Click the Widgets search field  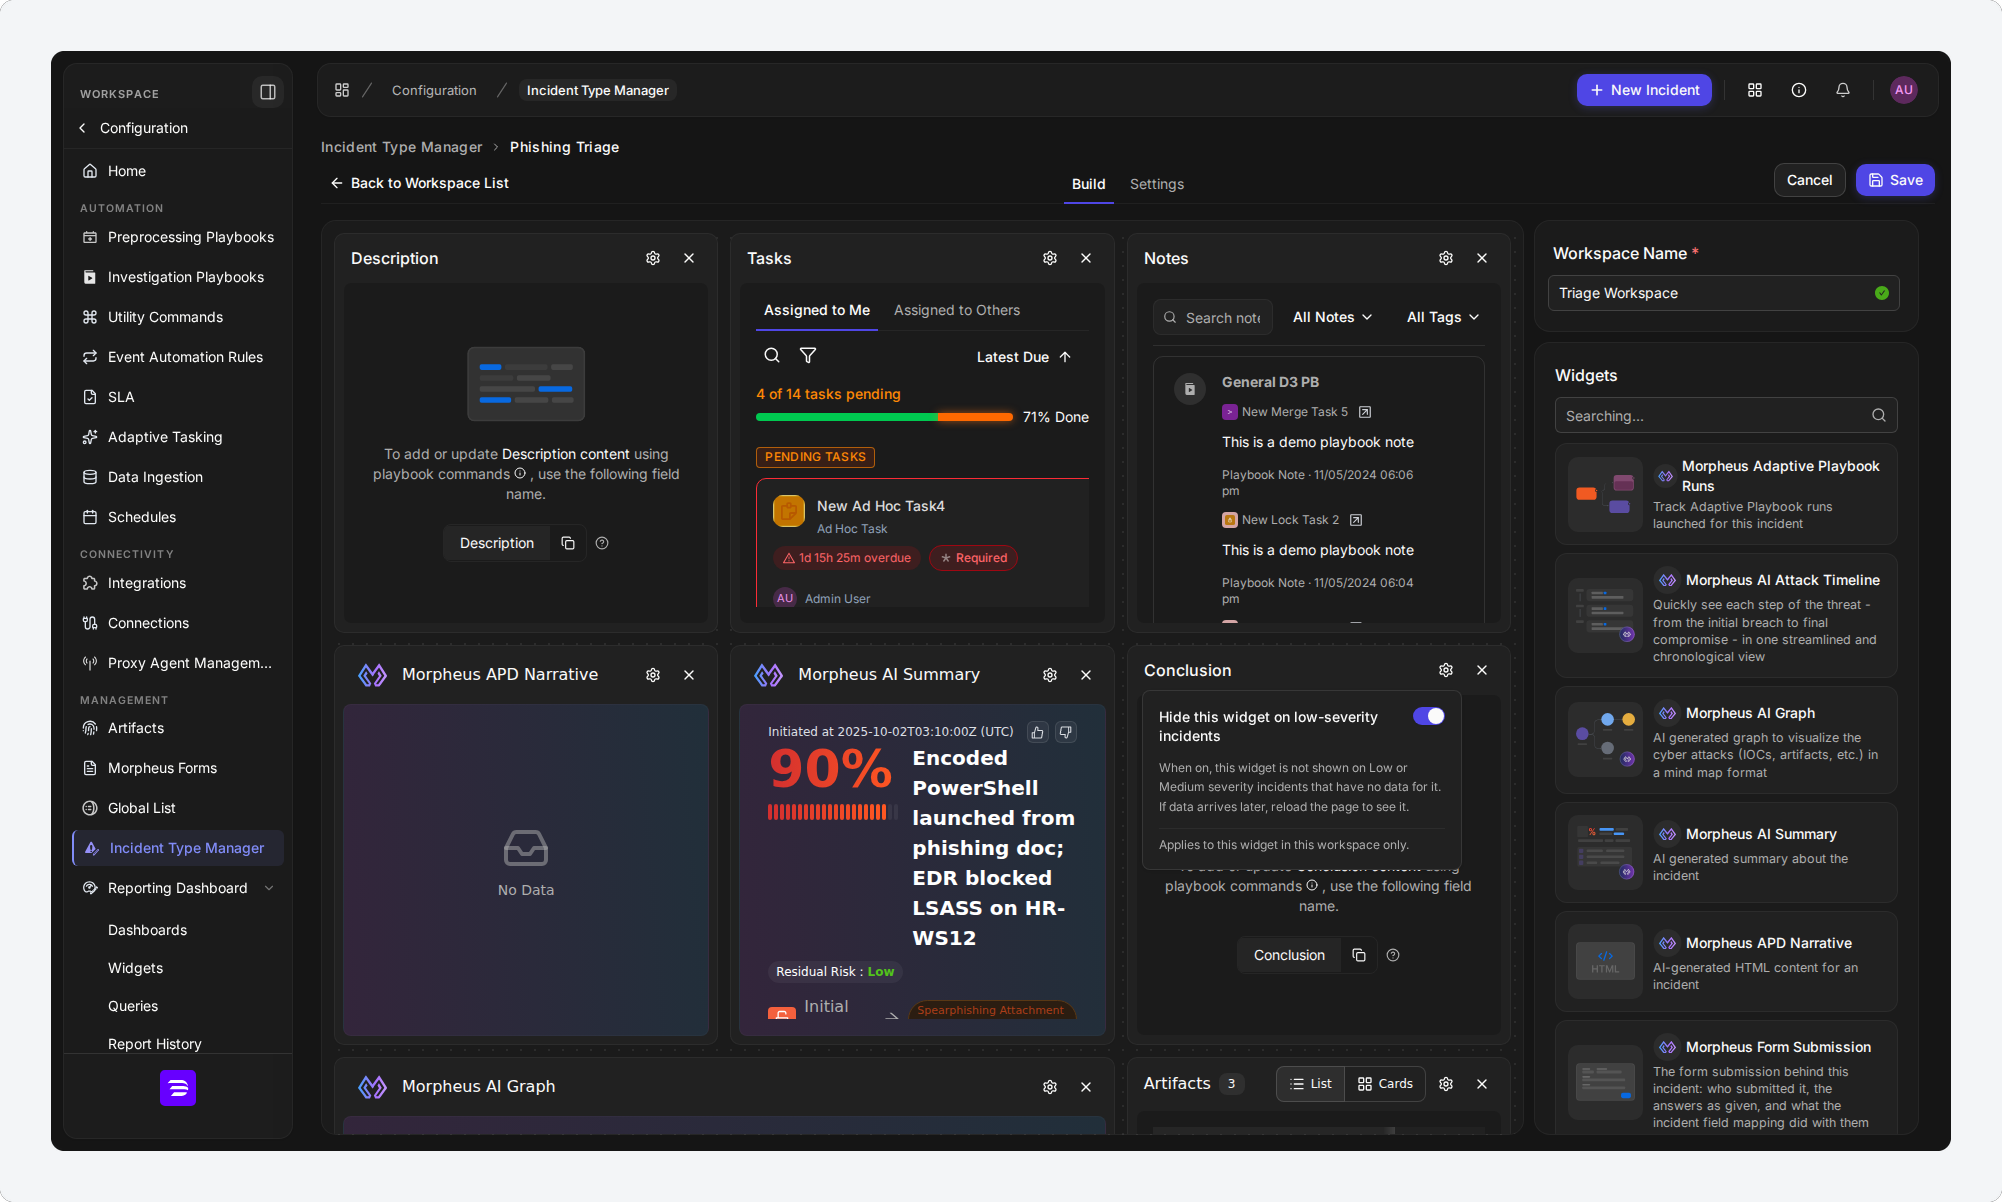(1725, 415)
